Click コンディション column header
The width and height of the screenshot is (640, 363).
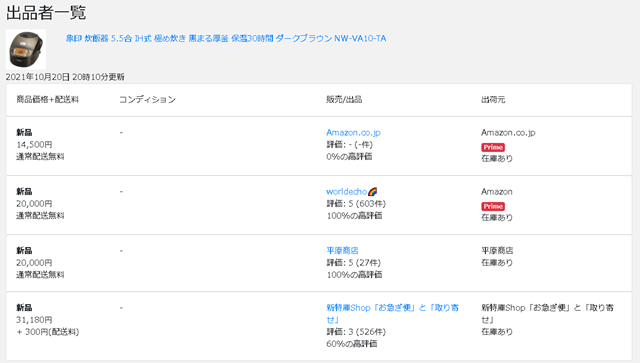[147, 100]
